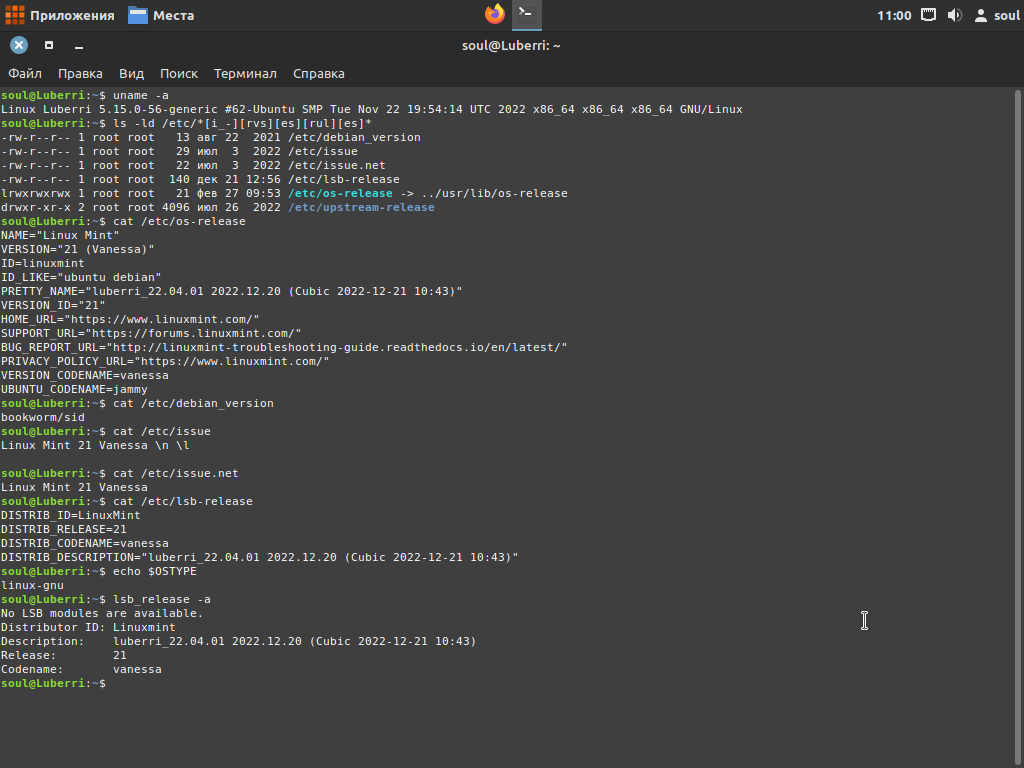Image resolution: width=1024 pixels, height=768 pixels.
Task: Click the Codename: vanessa line
Action: 81,669
